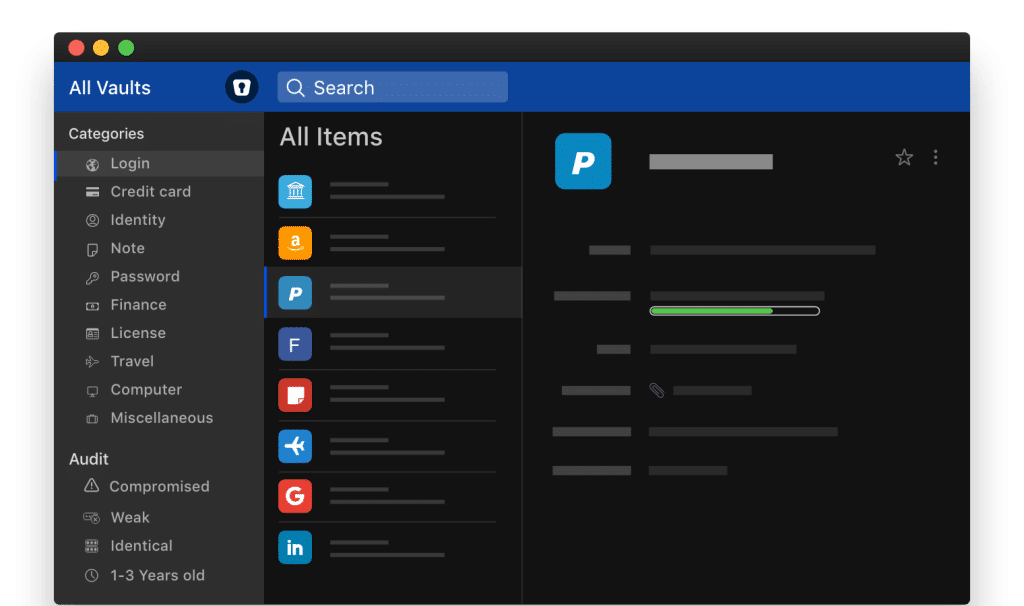The width and height of the screenshot is (1024, 606).
Task: Click the password strength bar
Action: point(734,311)
